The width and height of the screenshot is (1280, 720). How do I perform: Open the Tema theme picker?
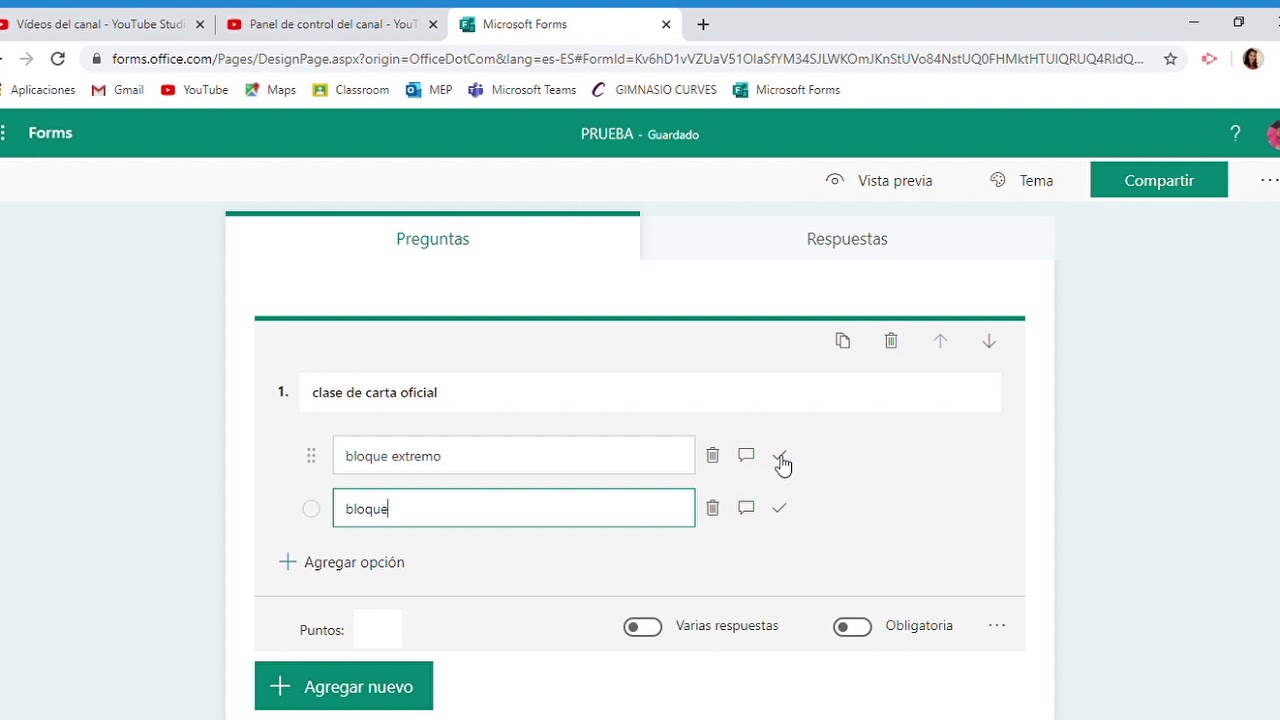tap(1021, 180)
